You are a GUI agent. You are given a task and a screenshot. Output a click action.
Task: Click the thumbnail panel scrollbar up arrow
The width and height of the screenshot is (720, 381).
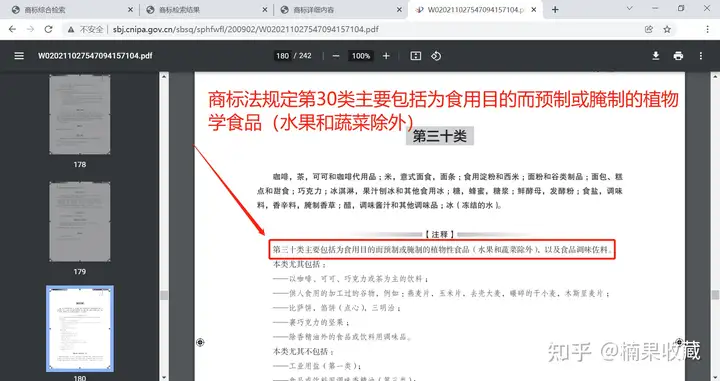(x=164, y=77)
